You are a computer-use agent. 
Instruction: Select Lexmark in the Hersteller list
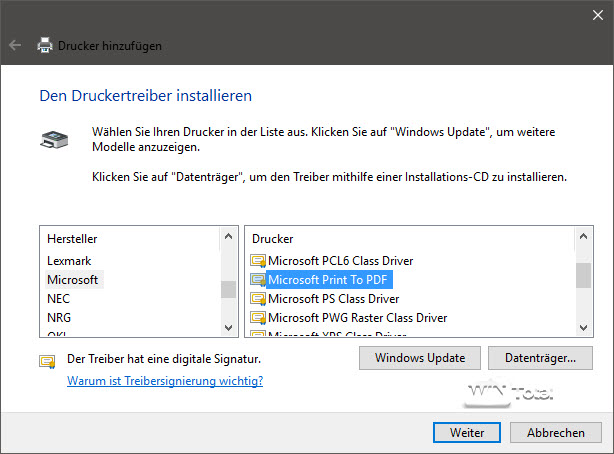[69, 261]
